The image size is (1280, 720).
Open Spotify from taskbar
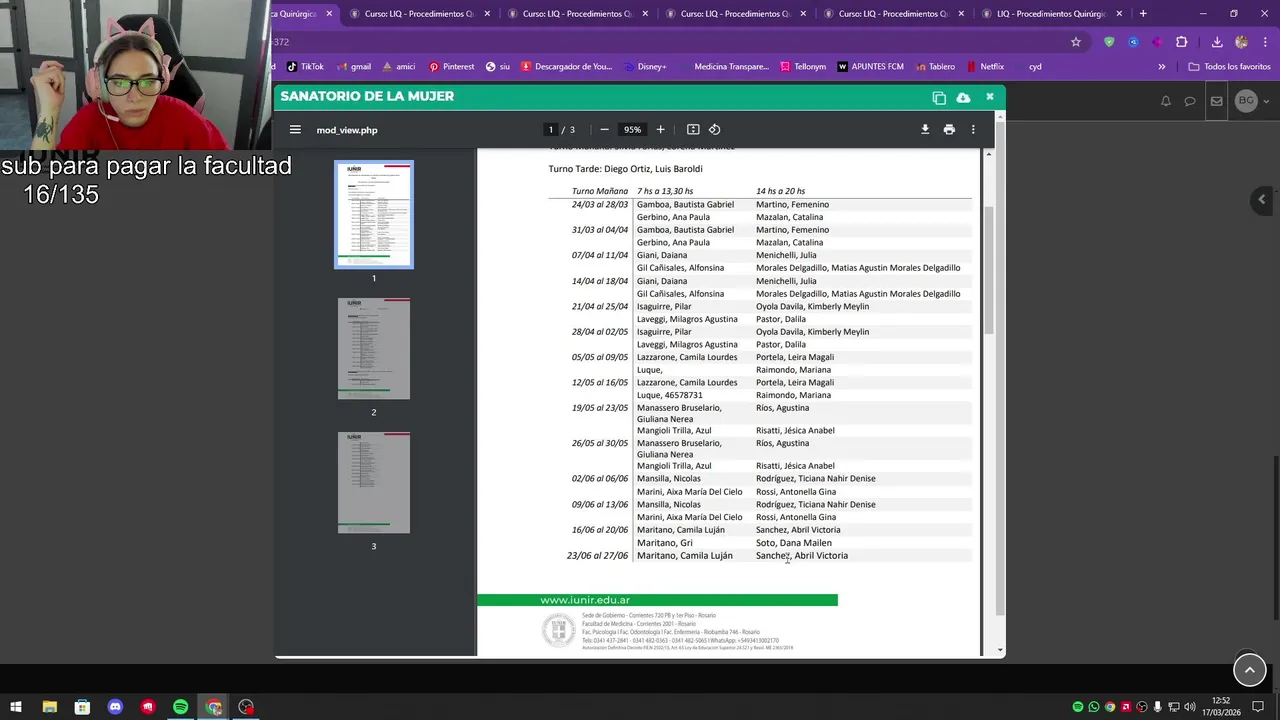point(180,707)
